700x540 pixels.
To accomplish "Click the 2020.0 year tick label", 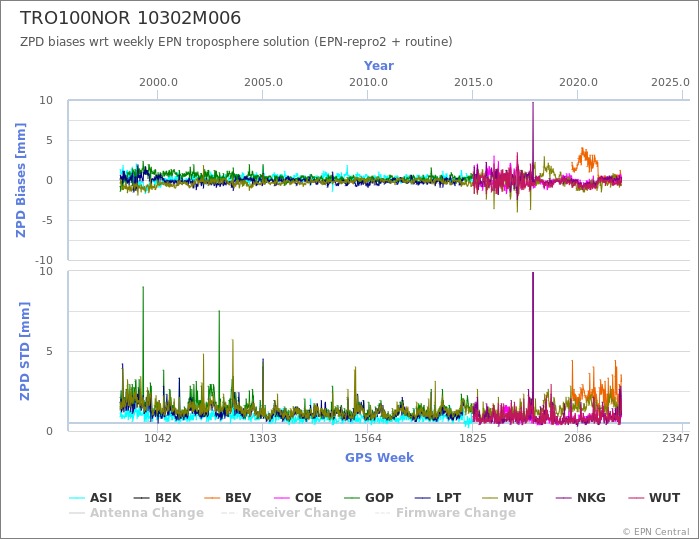I will pyautogui.click(x=578, y=83).
